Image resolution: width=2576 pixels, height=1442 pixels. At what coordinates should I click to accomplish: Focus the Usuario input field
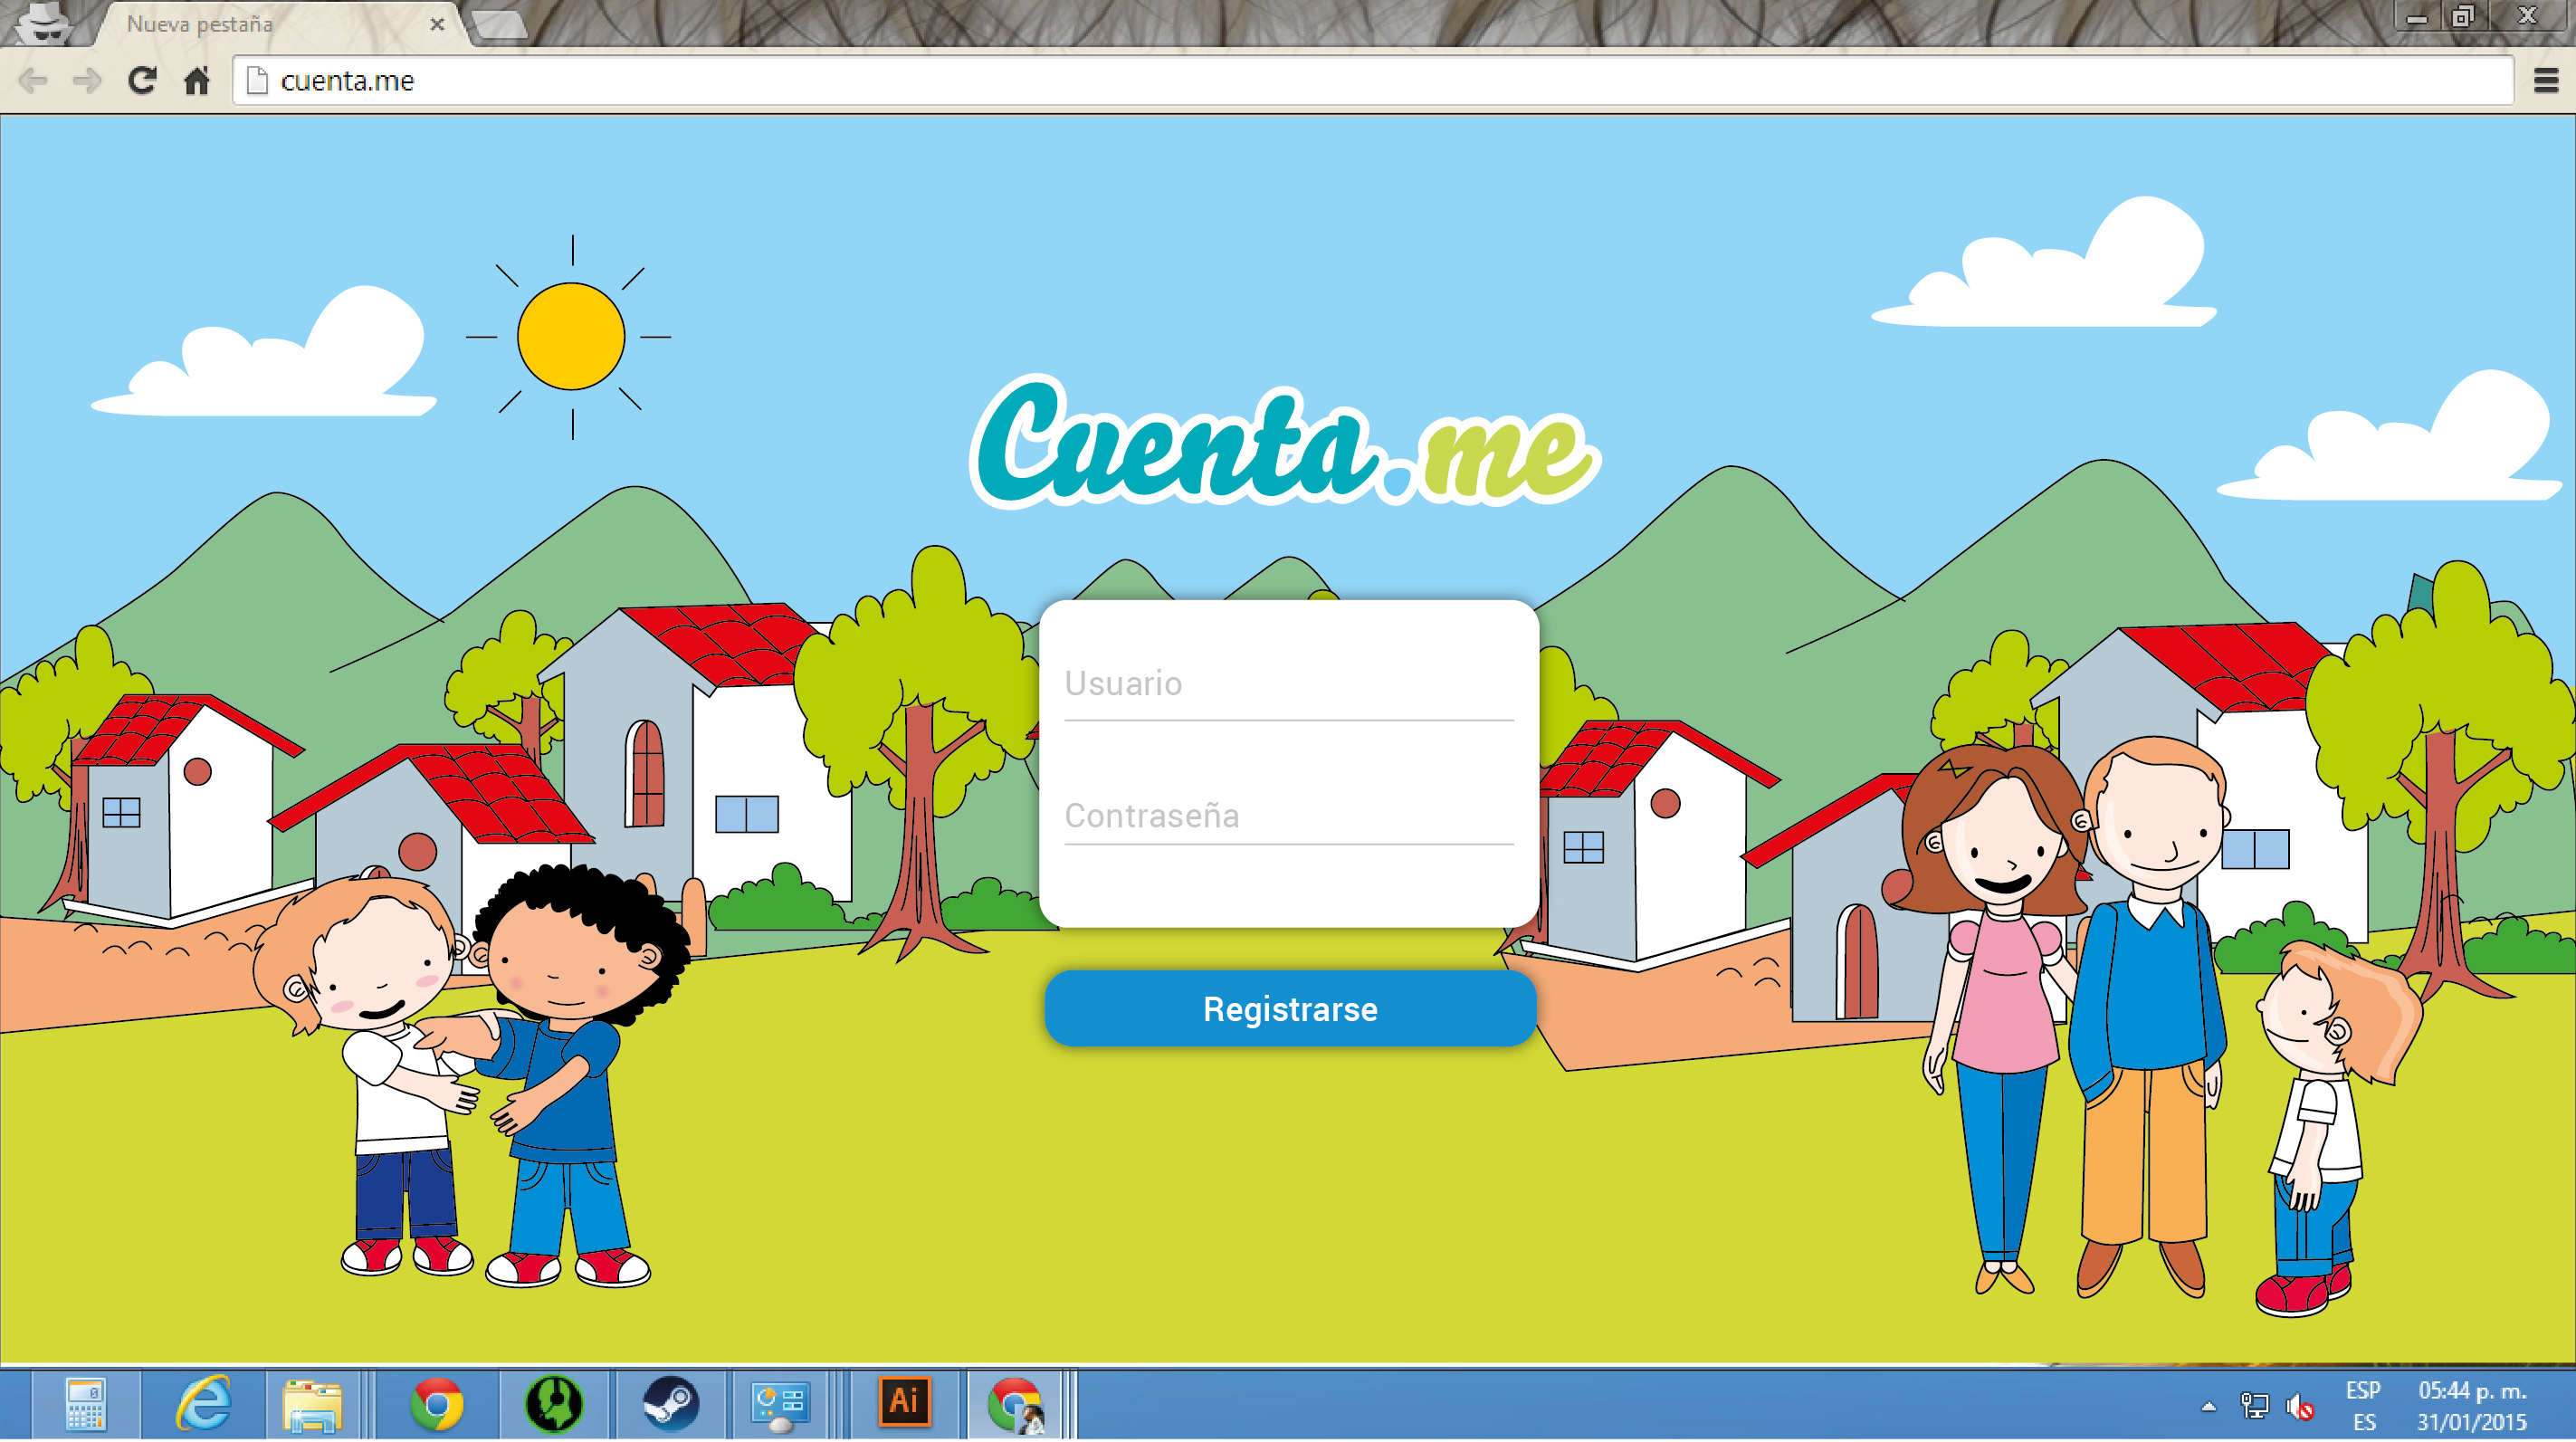pos(1288,685)
